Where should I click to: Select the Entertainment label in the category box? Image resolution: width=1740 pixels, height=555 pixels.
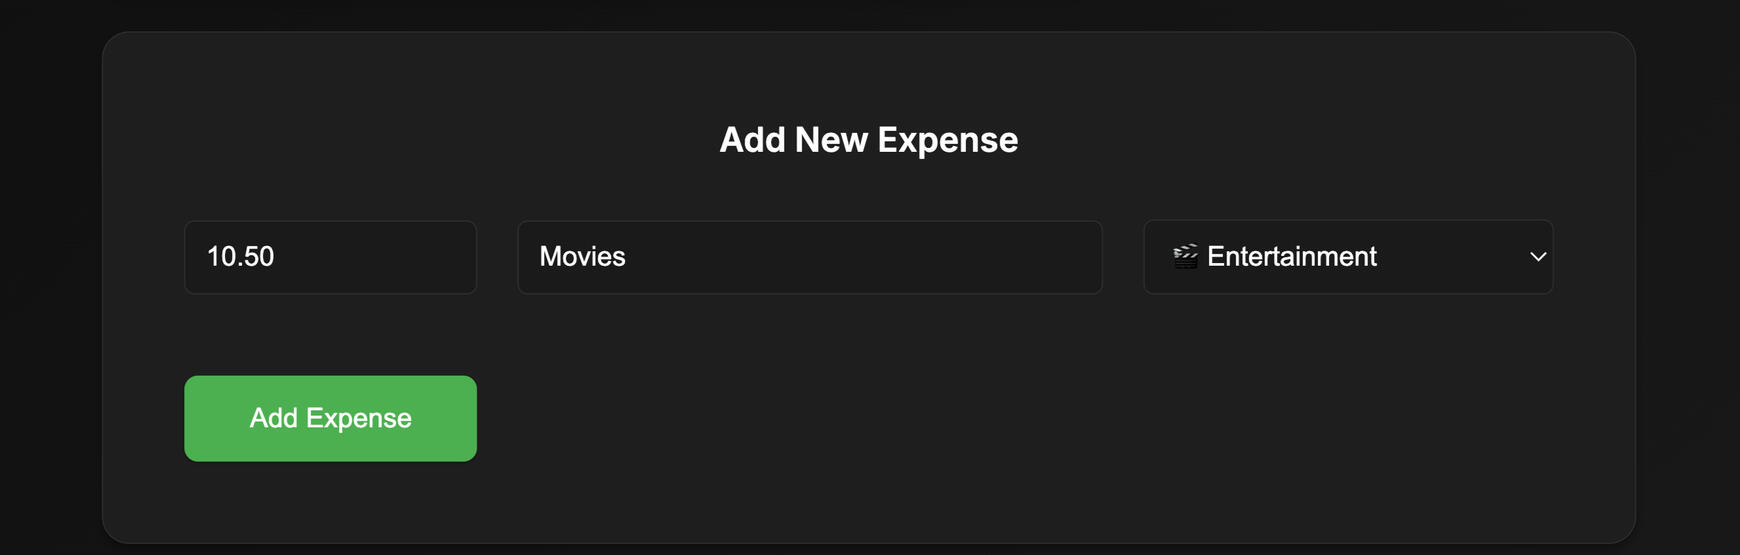pos(1291,257)
